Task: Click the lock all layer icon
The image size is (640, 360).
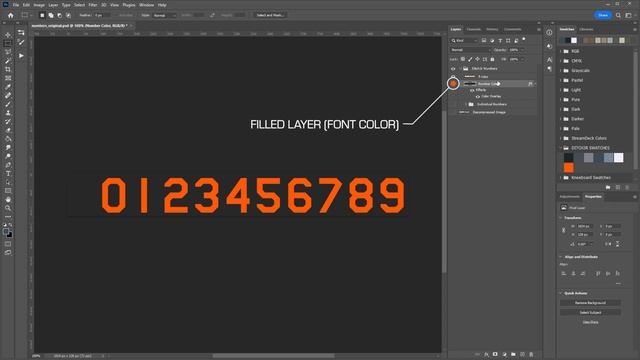Action: click(492, 59)
